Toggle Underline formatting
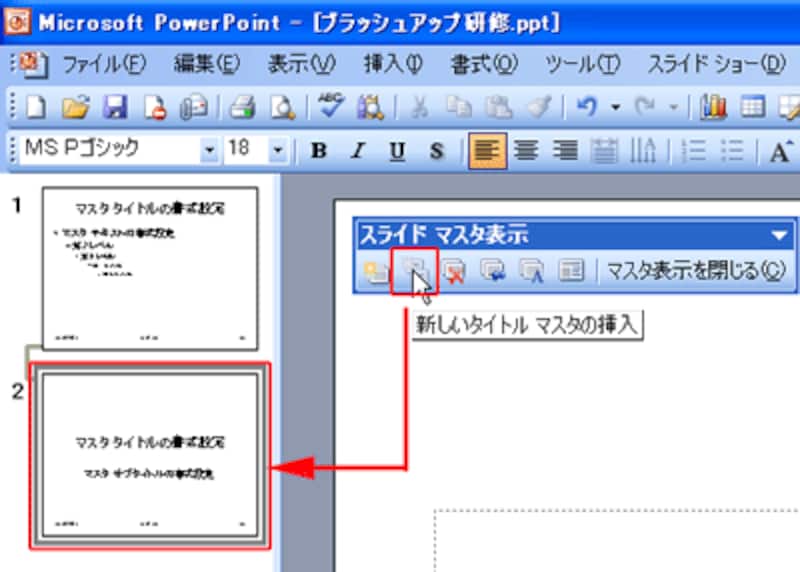The width and height of the screenshot is (800, 572). coord(397,151)
